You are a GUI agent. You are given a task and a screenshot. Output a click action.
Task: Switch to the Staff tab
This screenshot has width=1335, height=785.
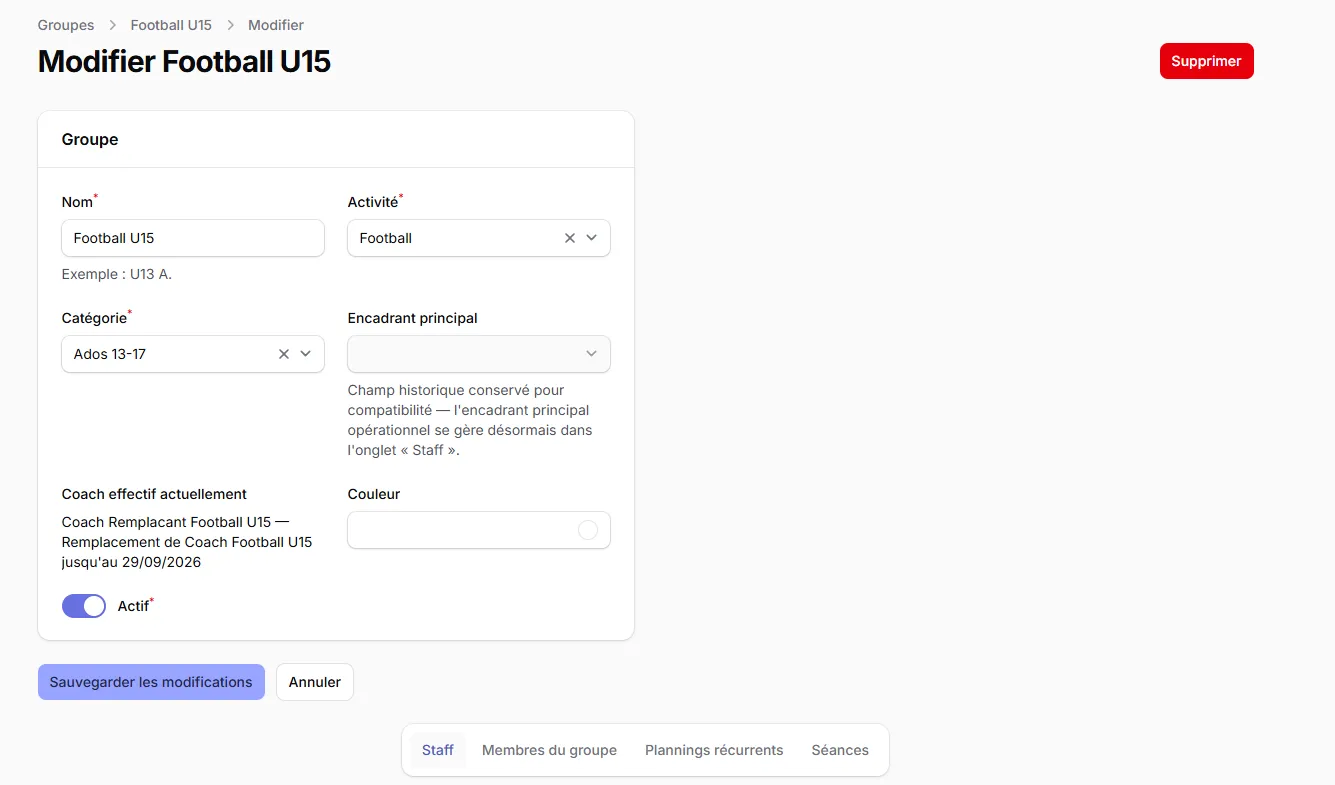click(438, 750)
